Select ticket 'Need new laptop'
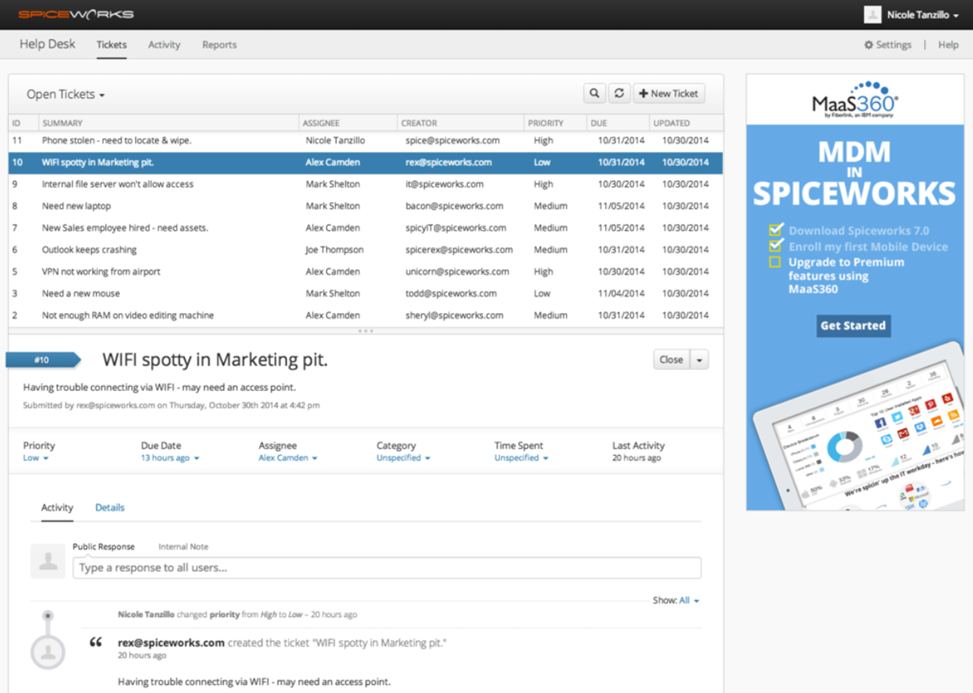The image size is (973, 693). coord(365,206)
